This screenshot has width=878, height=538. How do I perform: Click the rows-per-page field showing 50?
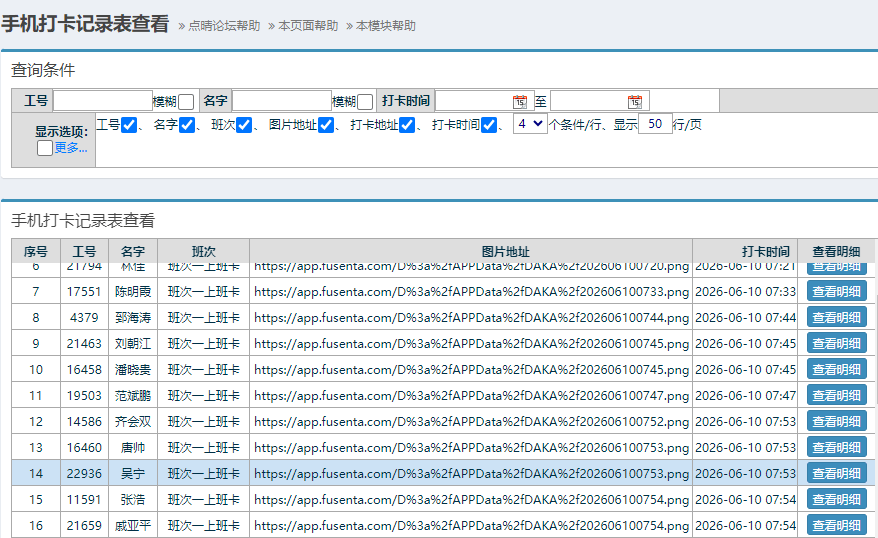[655, 124]
